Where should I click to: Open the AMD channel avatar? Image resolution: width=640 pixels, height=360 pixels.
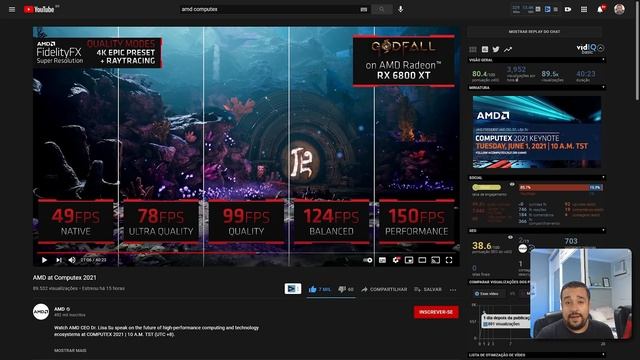pyautogui.click(x=41, y=312)
